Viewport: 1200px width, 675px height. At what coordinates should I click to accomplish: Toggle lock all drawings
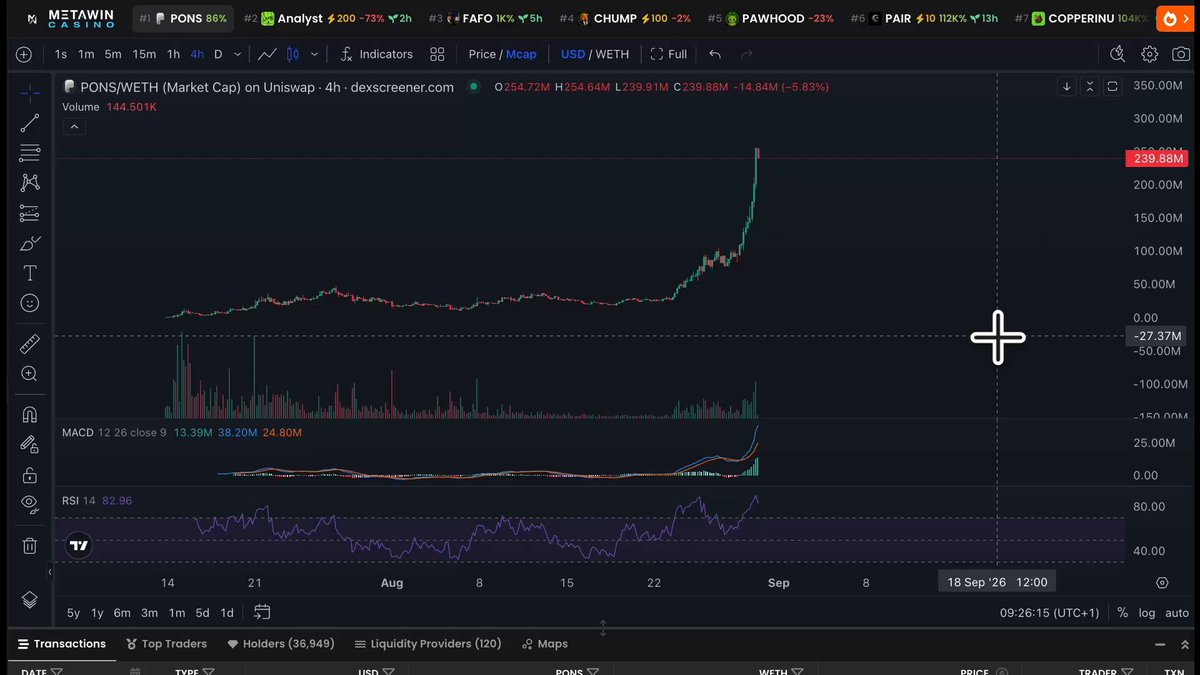pyautogui.click(x=30, y=474)
